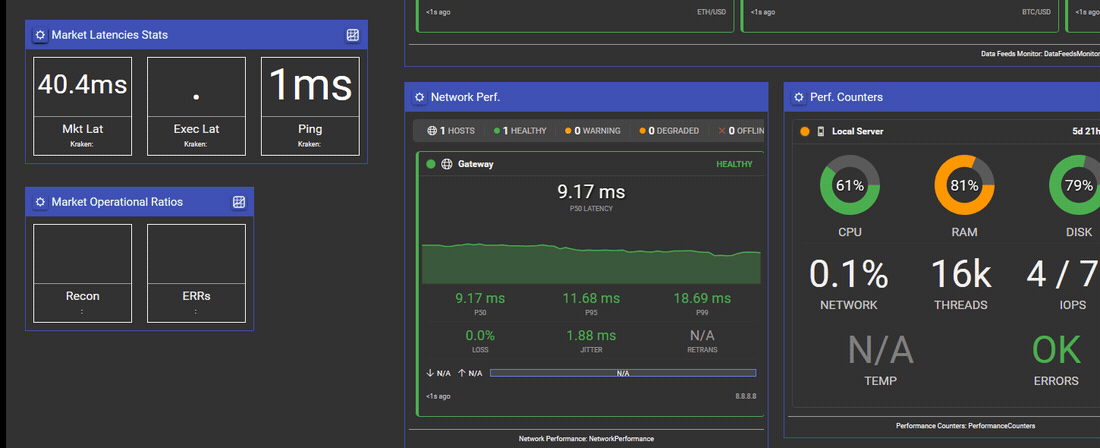Click the 8.8.8.8 host address

pyautogui.click(x=746, y=397)
